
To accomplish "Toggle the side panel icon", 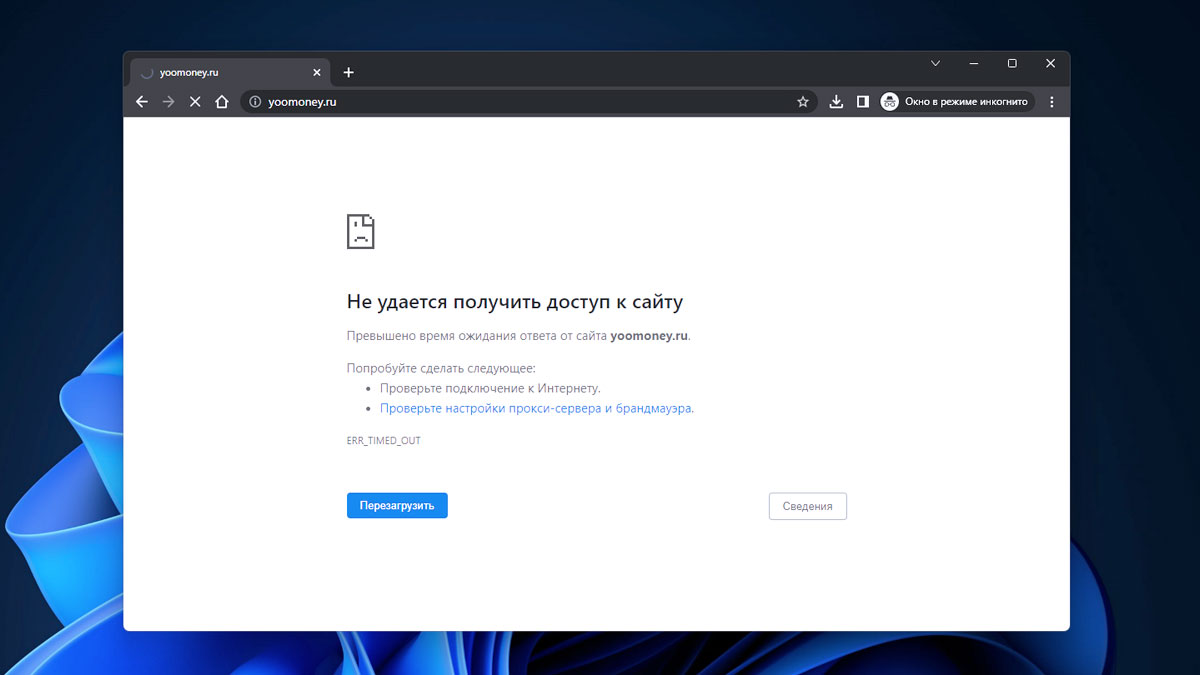I will tap(863, 102).
